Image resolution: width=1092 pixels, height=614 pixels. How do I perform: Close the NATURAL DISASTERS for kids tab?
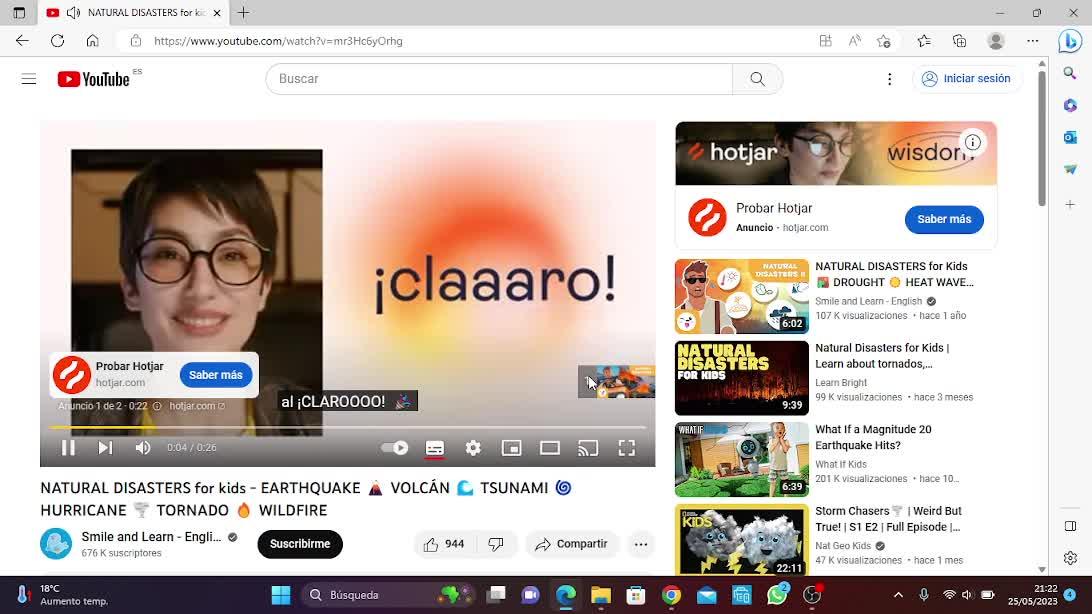coord(217,13)
